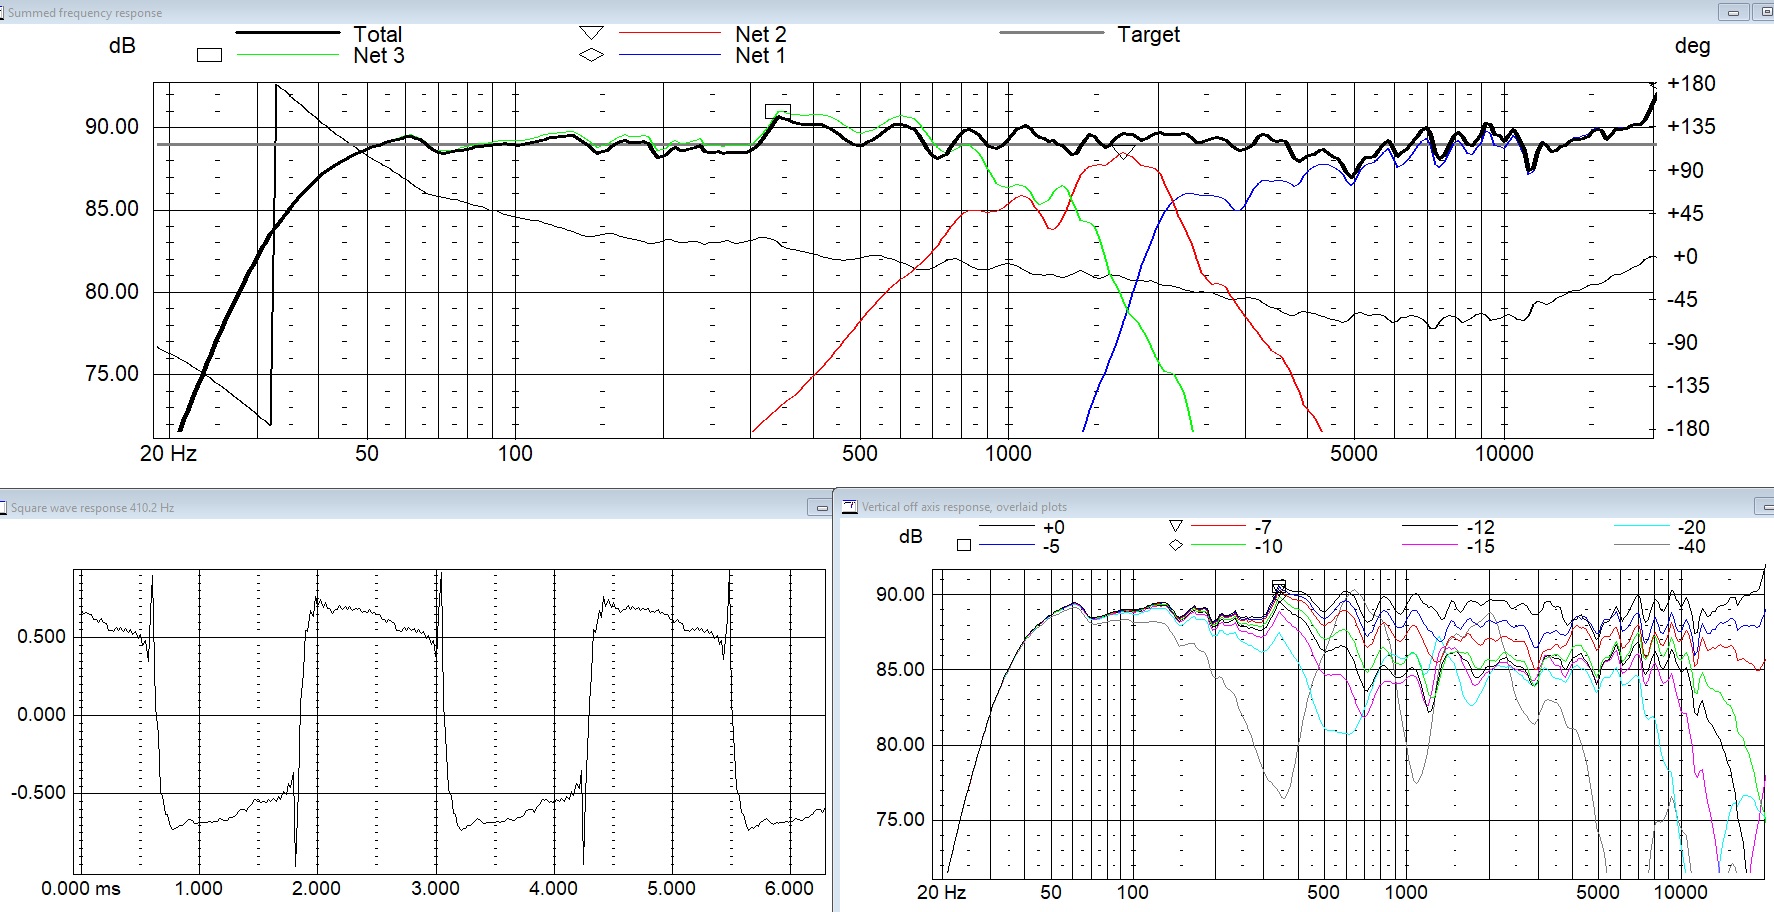Click the Vertical off axis response title text
The image size is (1774, 912).
[x=964, y=507]
